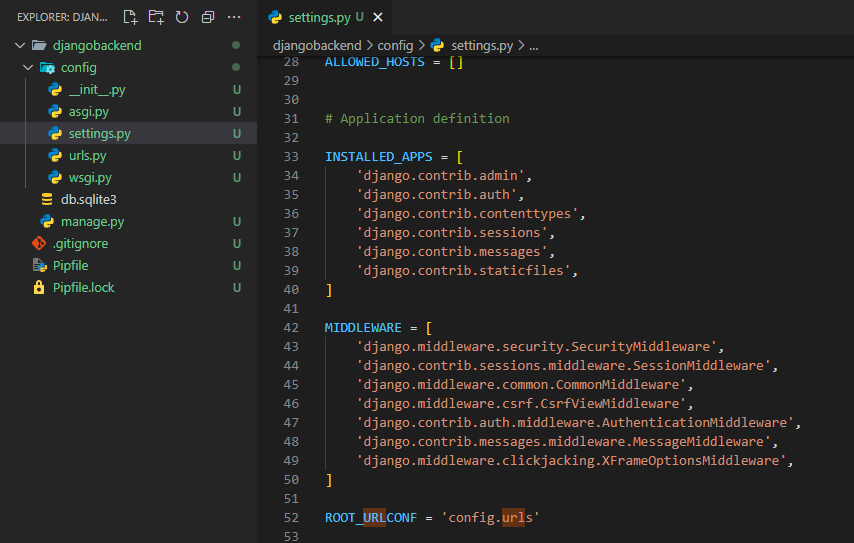Open Pipfile.lock from the Explorer
854x543 pixels.
point(83,288)
